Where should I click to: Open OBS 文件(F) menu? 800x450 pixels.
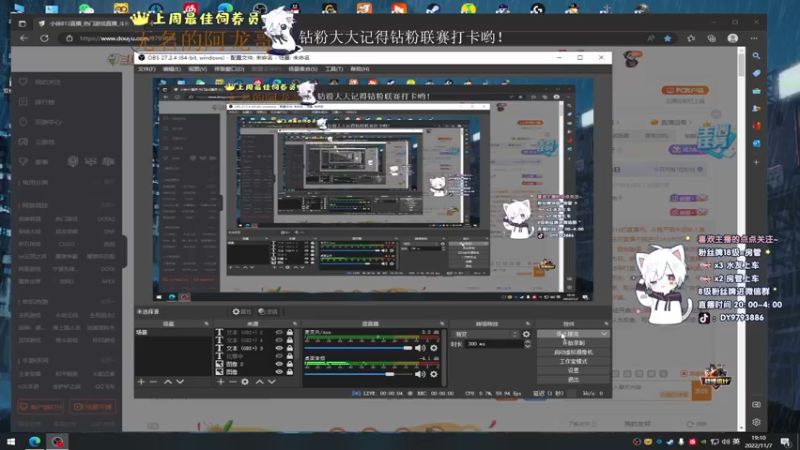pos(146,69)
